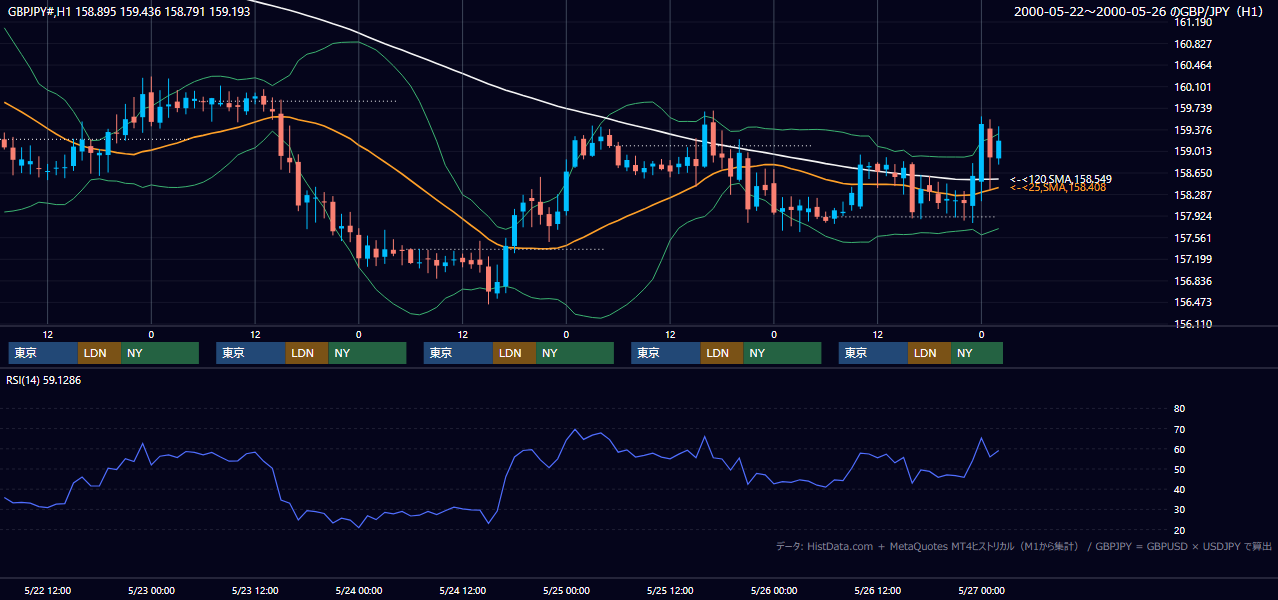Click the 156.473 price level label
The width and height of the screenshot is (1278, 600).
tap(1194, 302)
